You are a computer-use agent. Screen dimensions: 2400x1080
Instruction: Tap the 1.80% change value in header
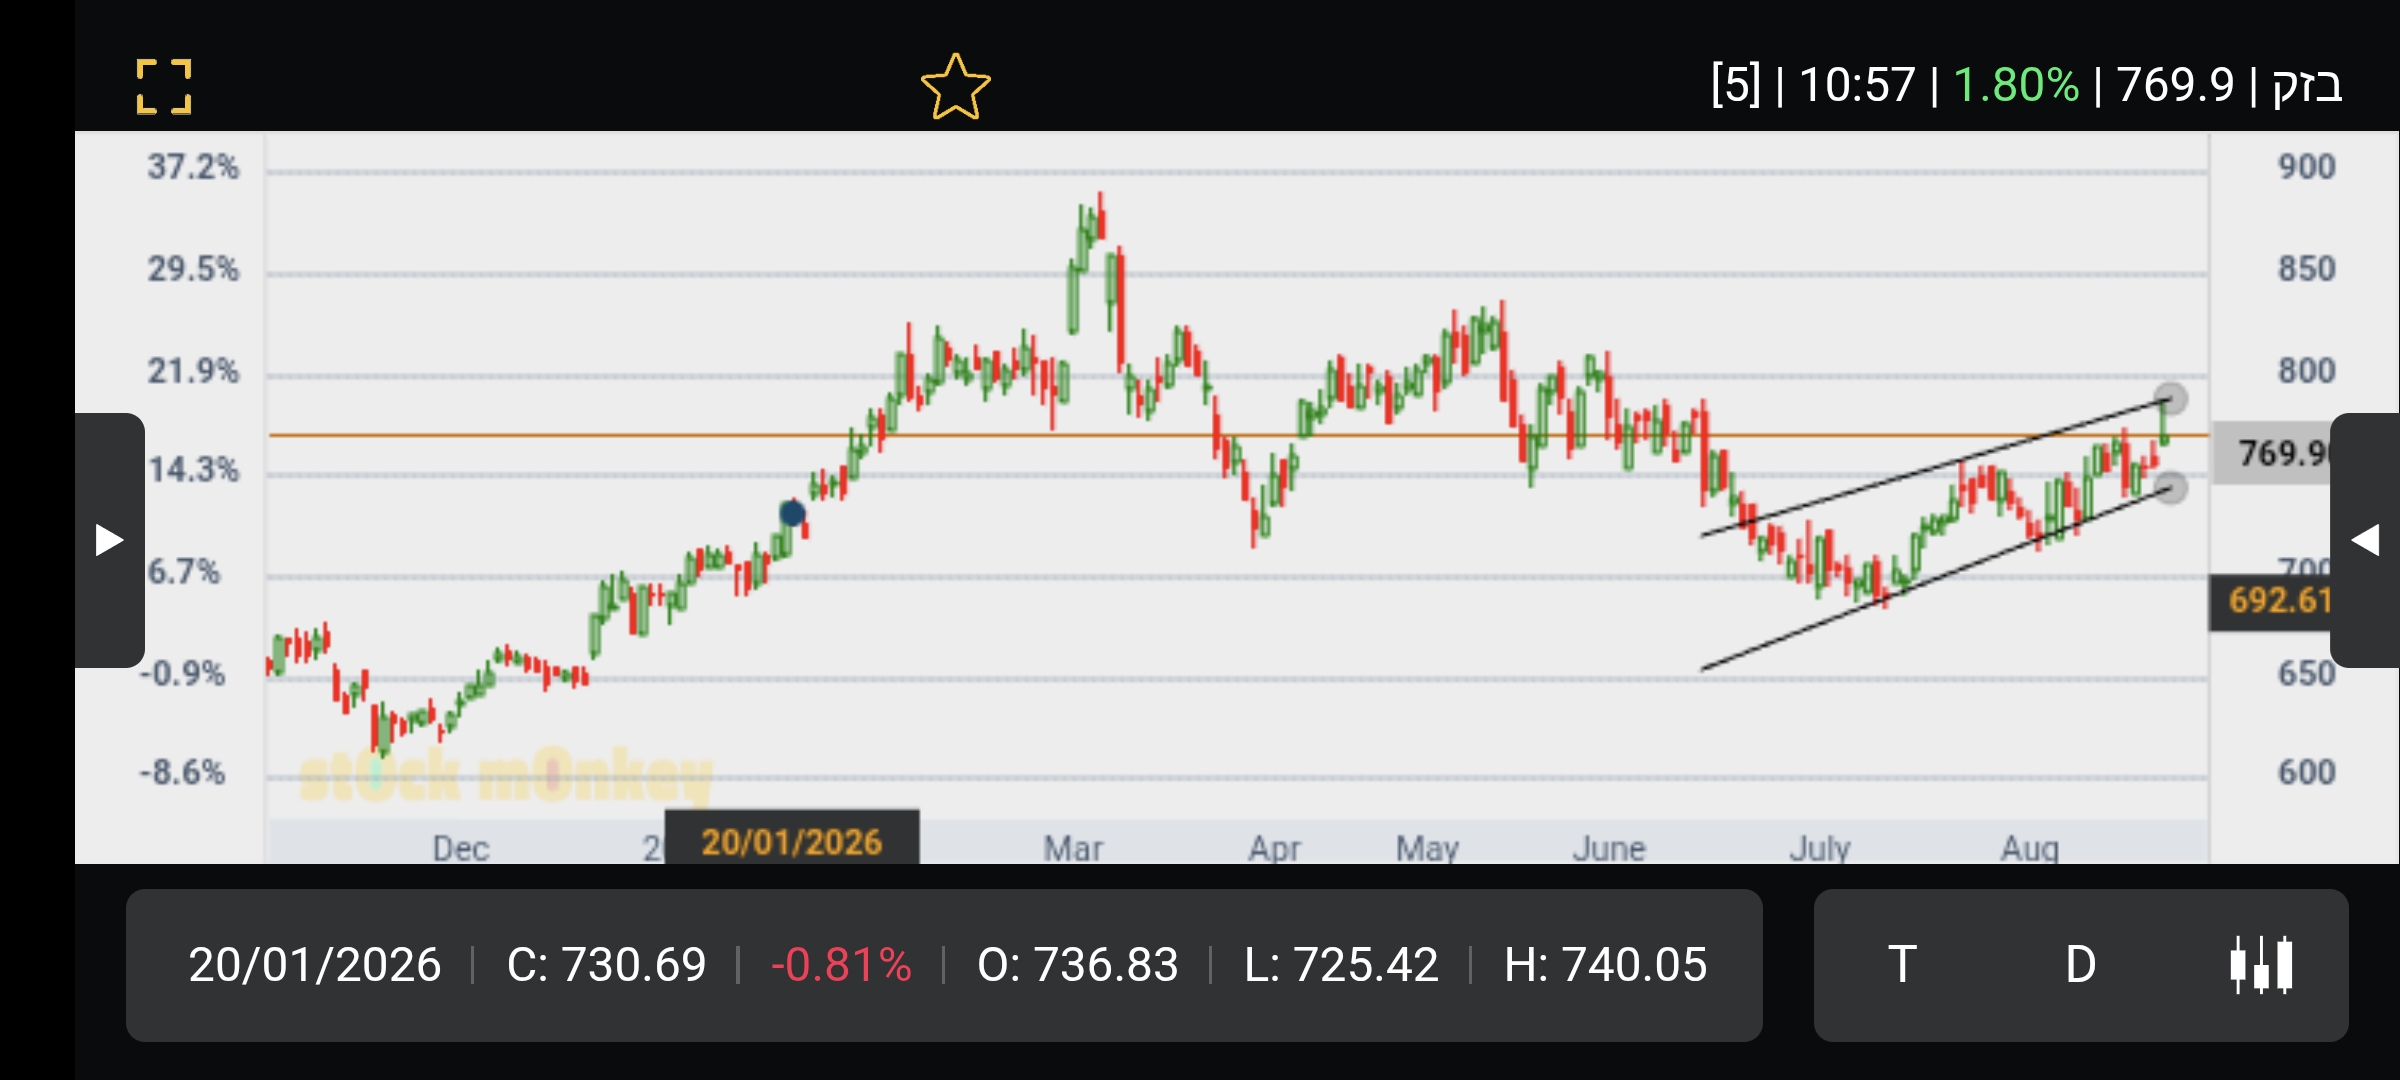pyautogui.click(x=2016, y=85)
